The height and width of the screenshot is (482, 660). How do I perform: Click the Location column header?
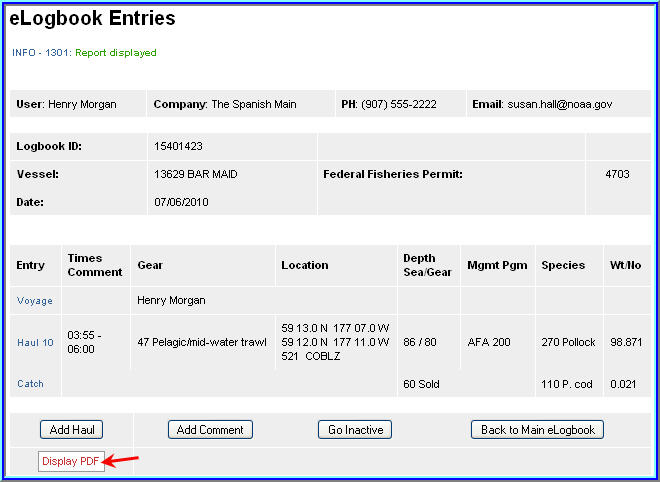tap(305, 265)
